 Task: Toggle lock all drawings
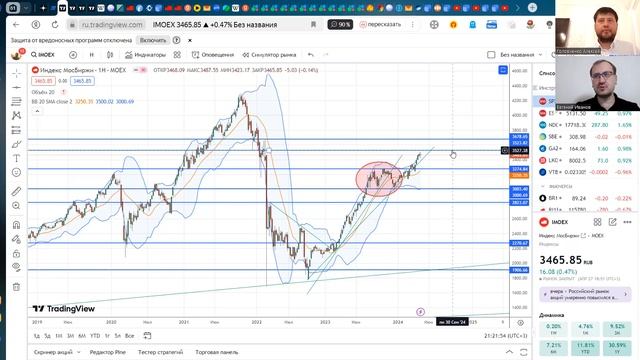[x=16, y=254]
